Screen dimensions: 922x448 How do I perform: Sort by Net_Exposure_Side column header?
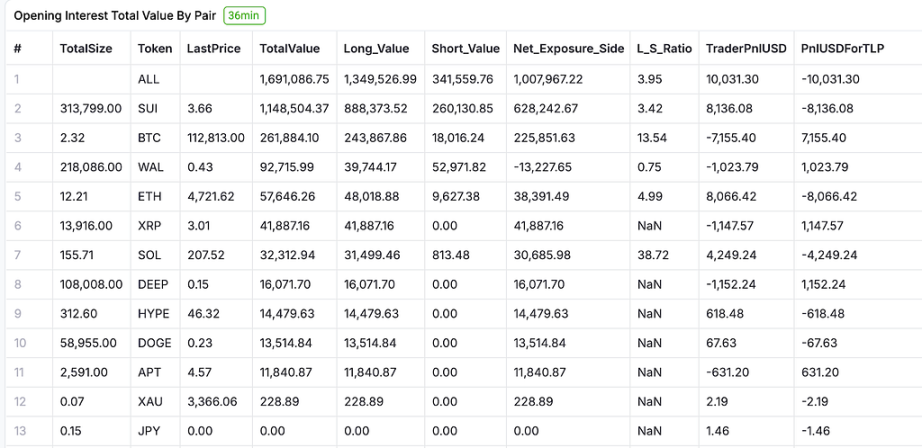(568, 48)
